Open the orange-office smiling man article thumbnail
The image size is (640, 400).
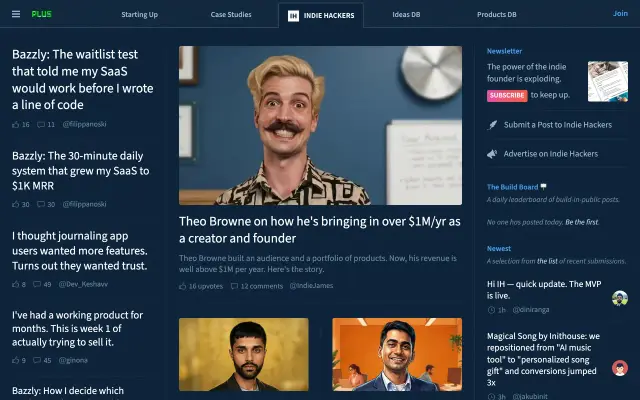[397, 354]
